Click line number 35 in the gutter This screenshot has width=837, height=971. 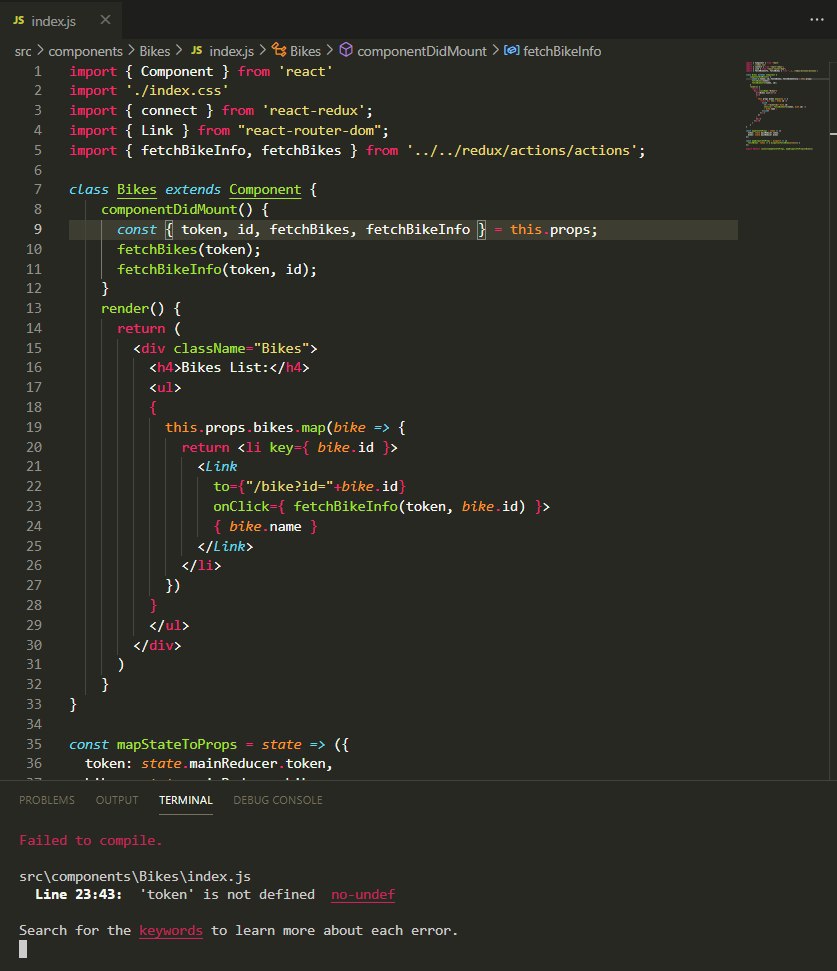pos(34,744)
